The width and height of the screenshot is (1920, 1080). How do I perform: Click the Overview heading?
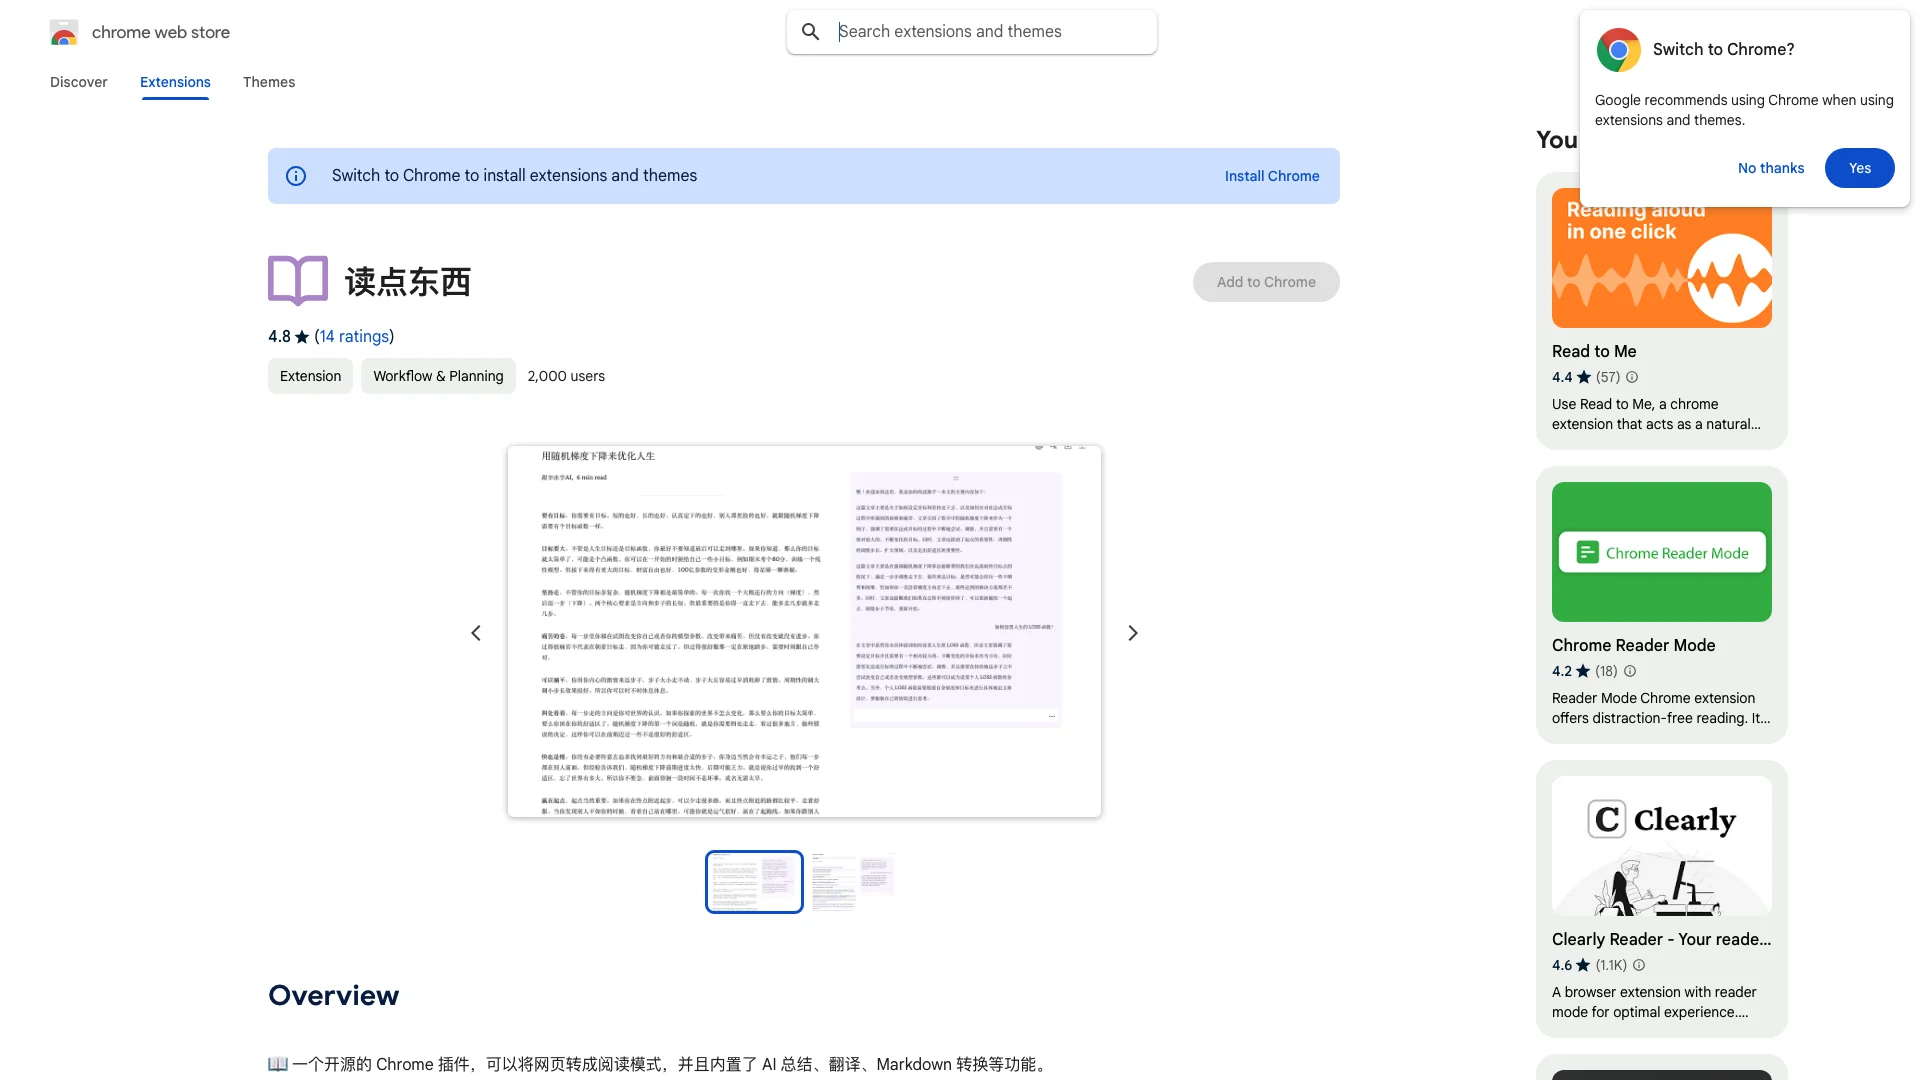(334, 995)
